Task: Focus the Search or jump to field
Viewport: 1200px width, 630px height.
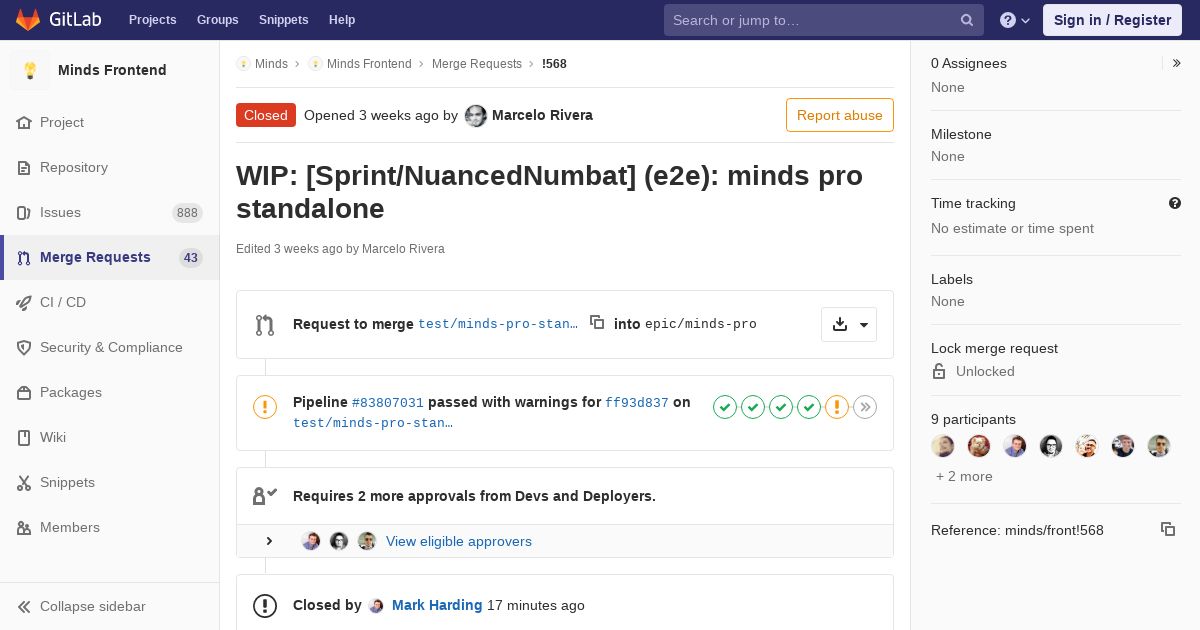Action: (810, 20)
